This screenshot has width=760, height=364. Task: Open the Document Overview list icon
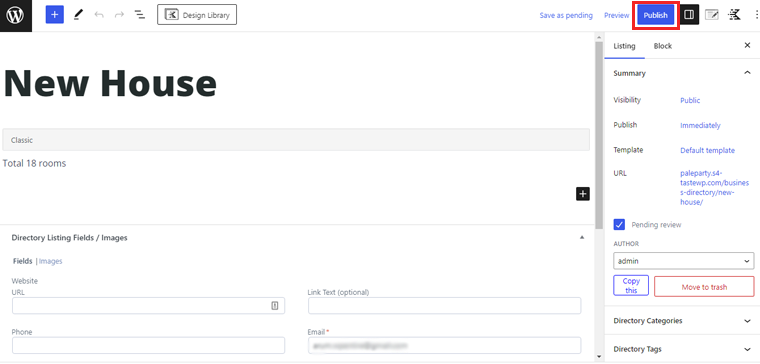140,15
